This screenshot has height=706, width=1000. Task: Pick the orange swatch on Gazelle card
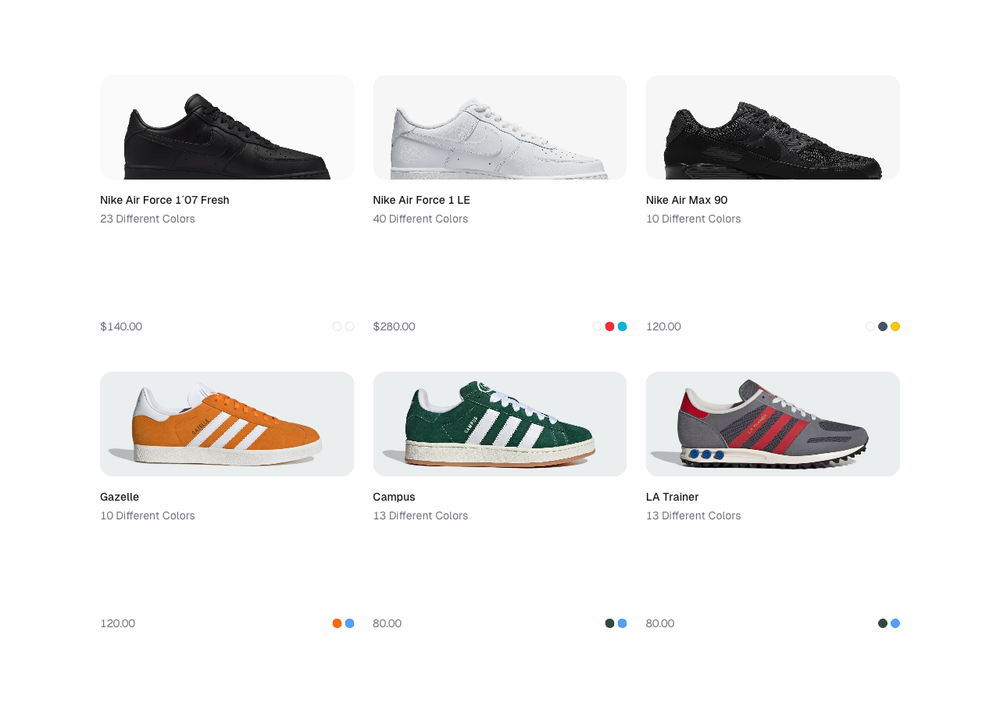click(x=337, y=624)
